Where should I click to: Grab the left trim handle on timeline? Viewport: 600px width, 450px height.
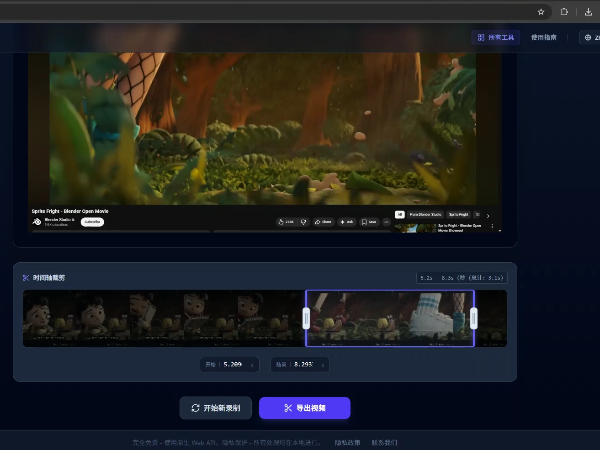[x=306, y=318]
